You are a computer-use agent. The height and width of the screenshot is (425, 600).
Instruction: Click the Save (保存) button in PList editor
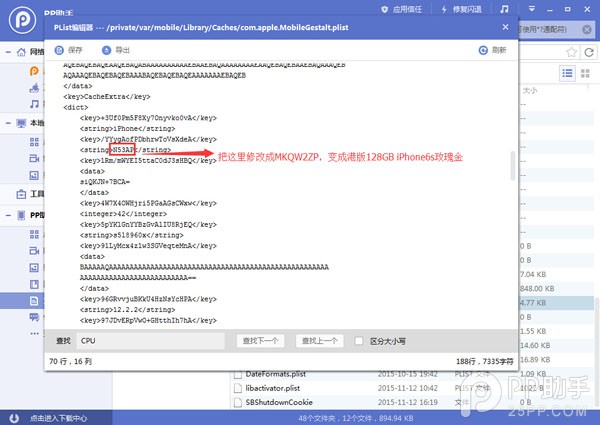pyautogui.click(x=68, y=50)
